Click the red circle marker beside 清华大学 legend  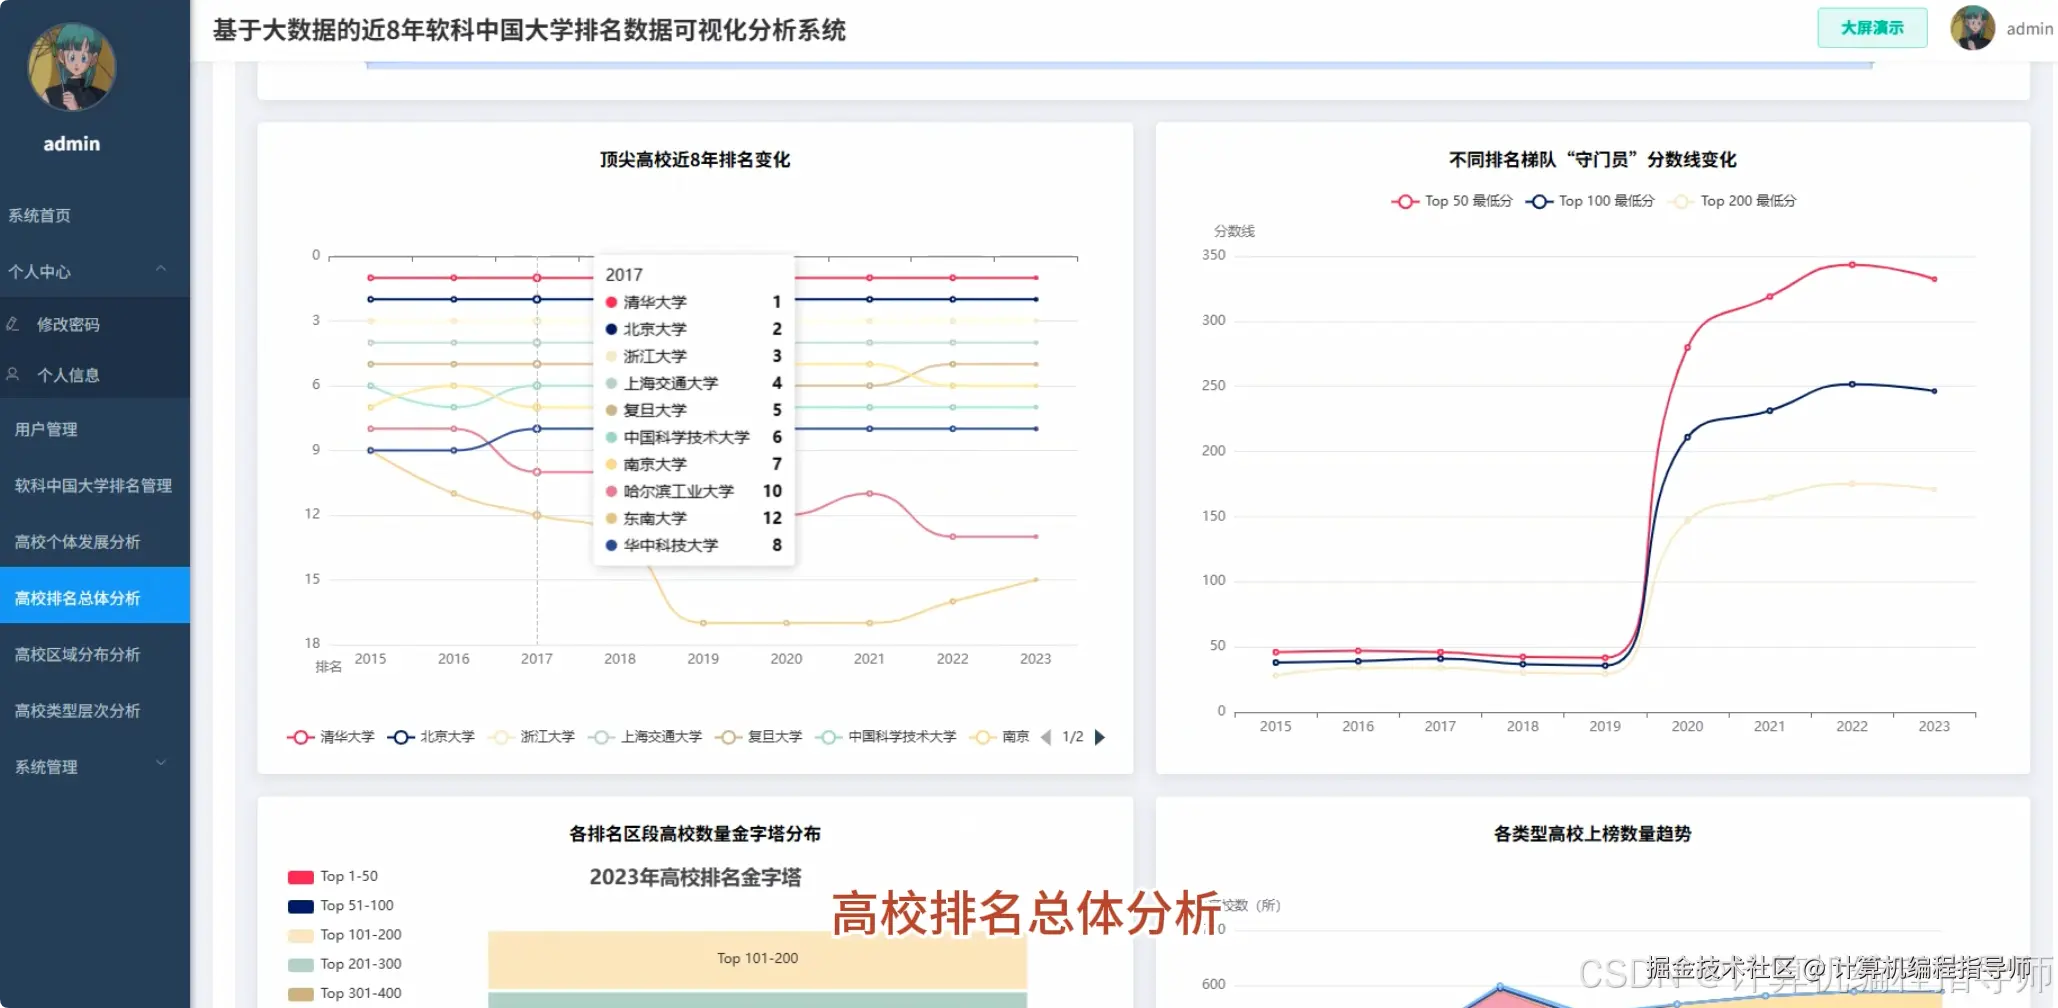tap(300, 737)
